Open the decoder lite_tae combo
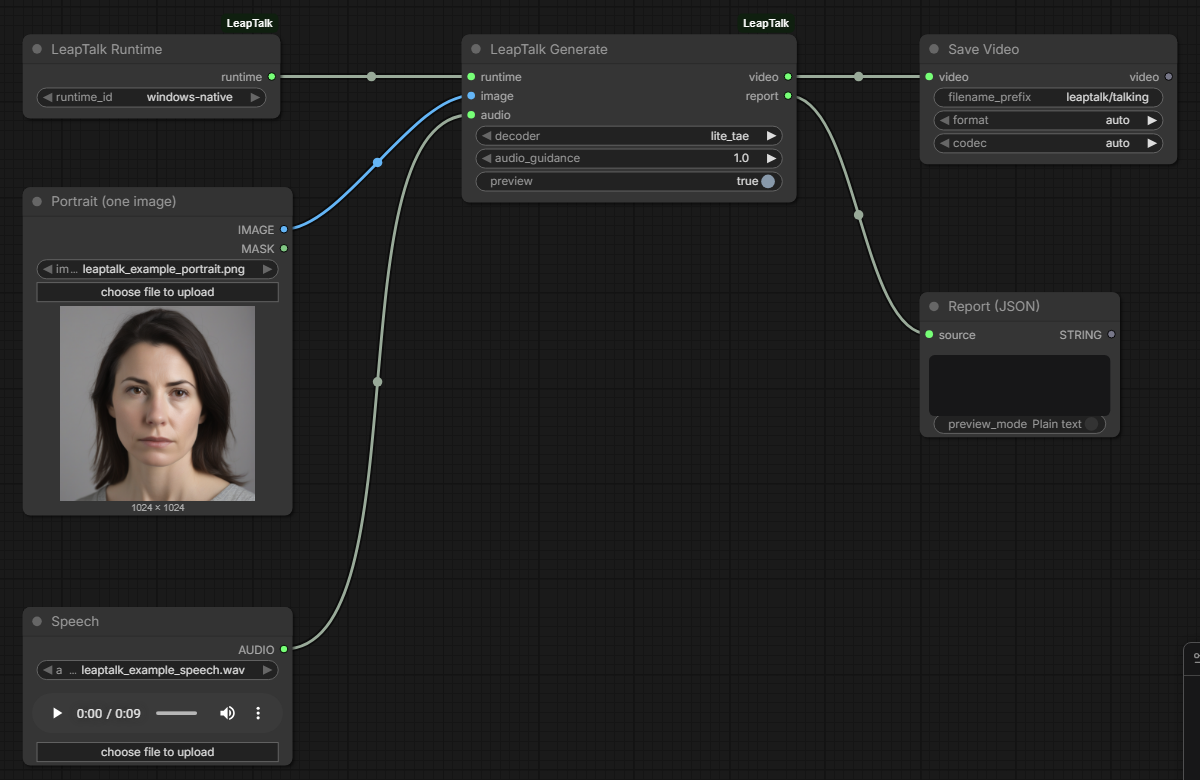Viewport: 1200px width, 780px height. [x=629, y=136]
